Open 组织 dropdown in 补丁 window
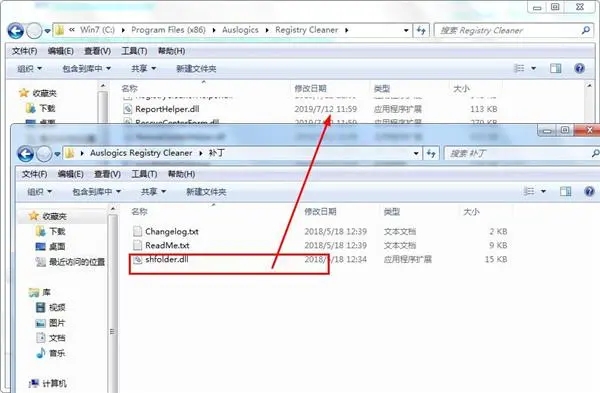This screenshot has width=600, height=393. click(39, 192)
